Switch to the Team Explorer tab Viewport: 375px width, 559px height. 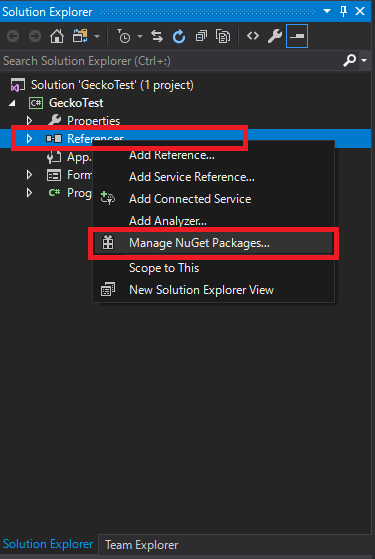[x=142, y=545]
